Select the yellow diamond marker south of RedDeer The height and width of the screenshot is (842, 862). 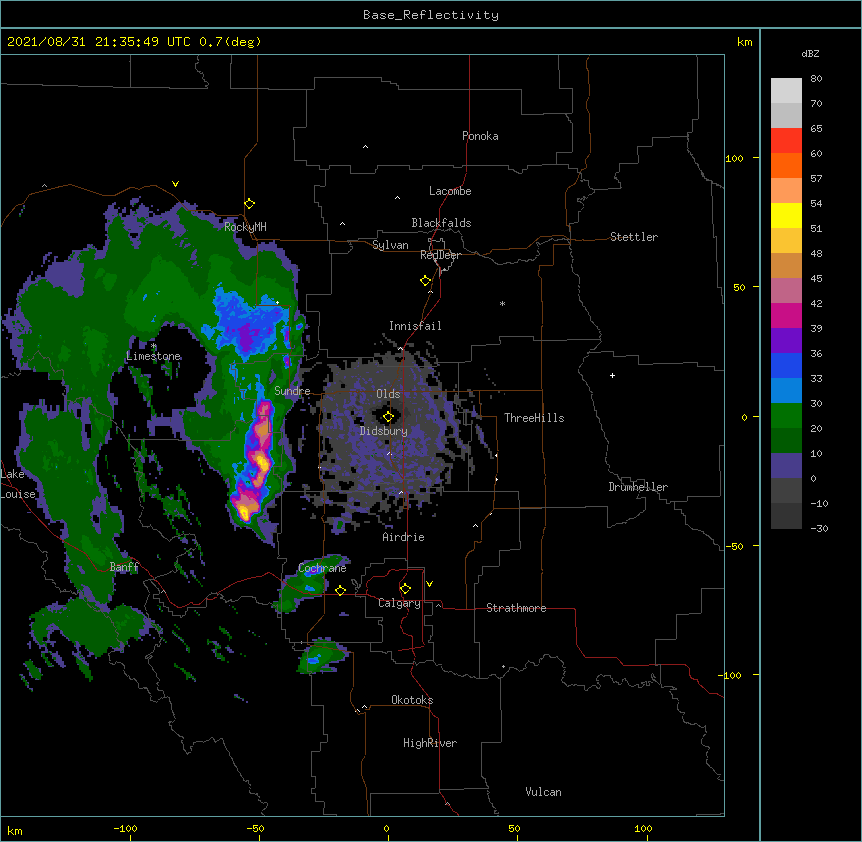[426, 281]
